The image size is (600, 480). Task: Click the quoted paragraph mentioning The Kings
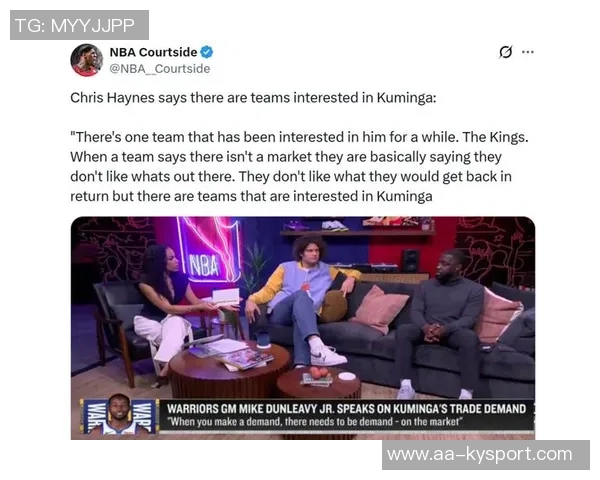[x=299, y=167]
